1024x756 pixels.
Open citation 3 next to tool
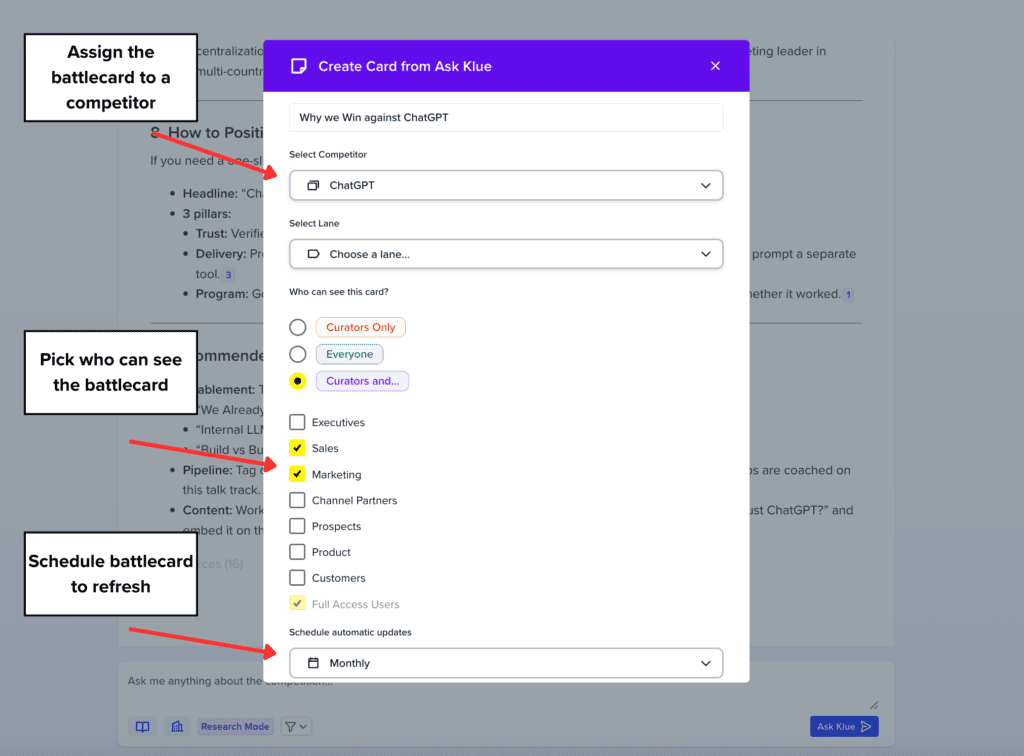click(x=229, y=275)
